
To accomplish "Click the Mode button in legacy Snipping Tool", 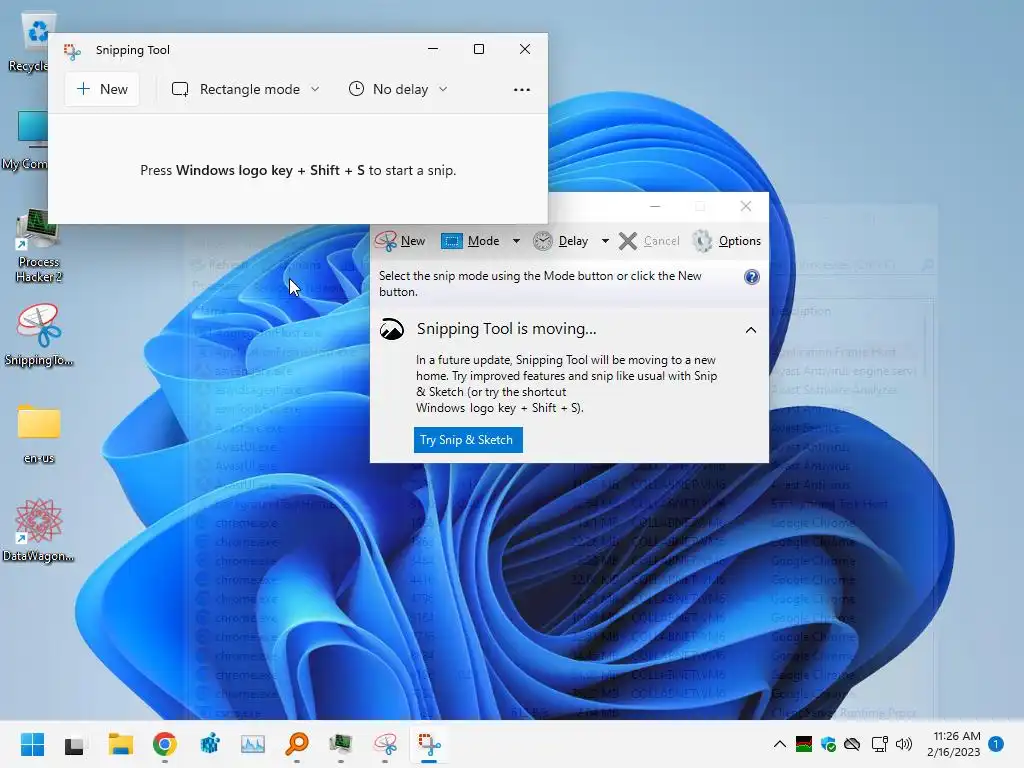I will point(471,241).
